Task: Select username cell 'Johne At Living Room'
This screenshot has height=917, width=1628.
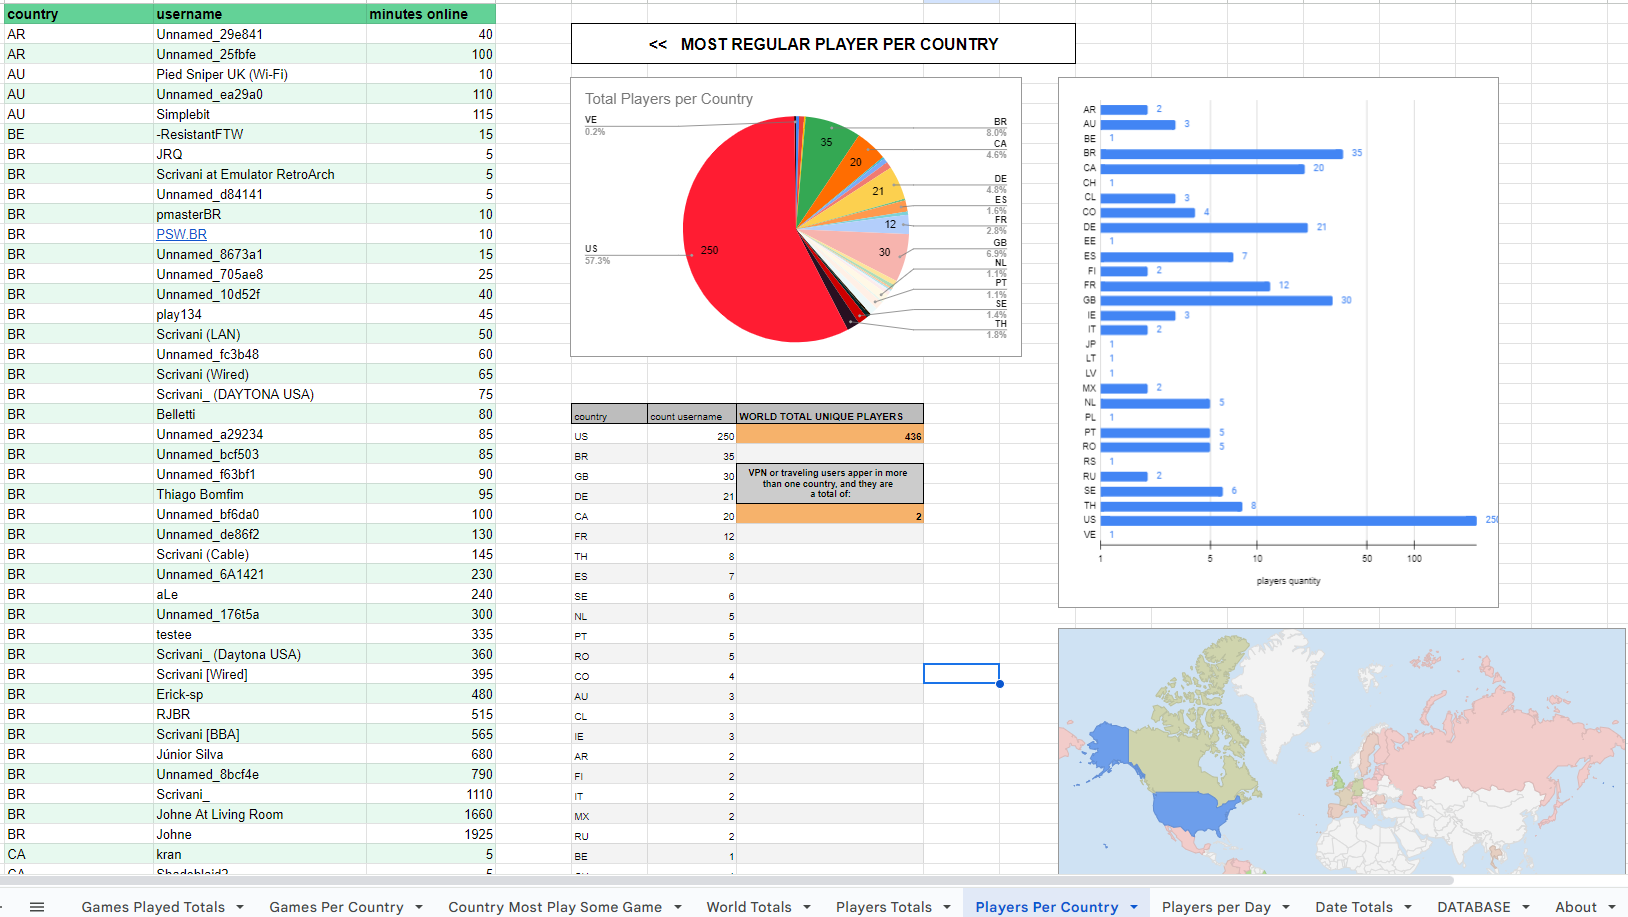Action: click(260, 814)
